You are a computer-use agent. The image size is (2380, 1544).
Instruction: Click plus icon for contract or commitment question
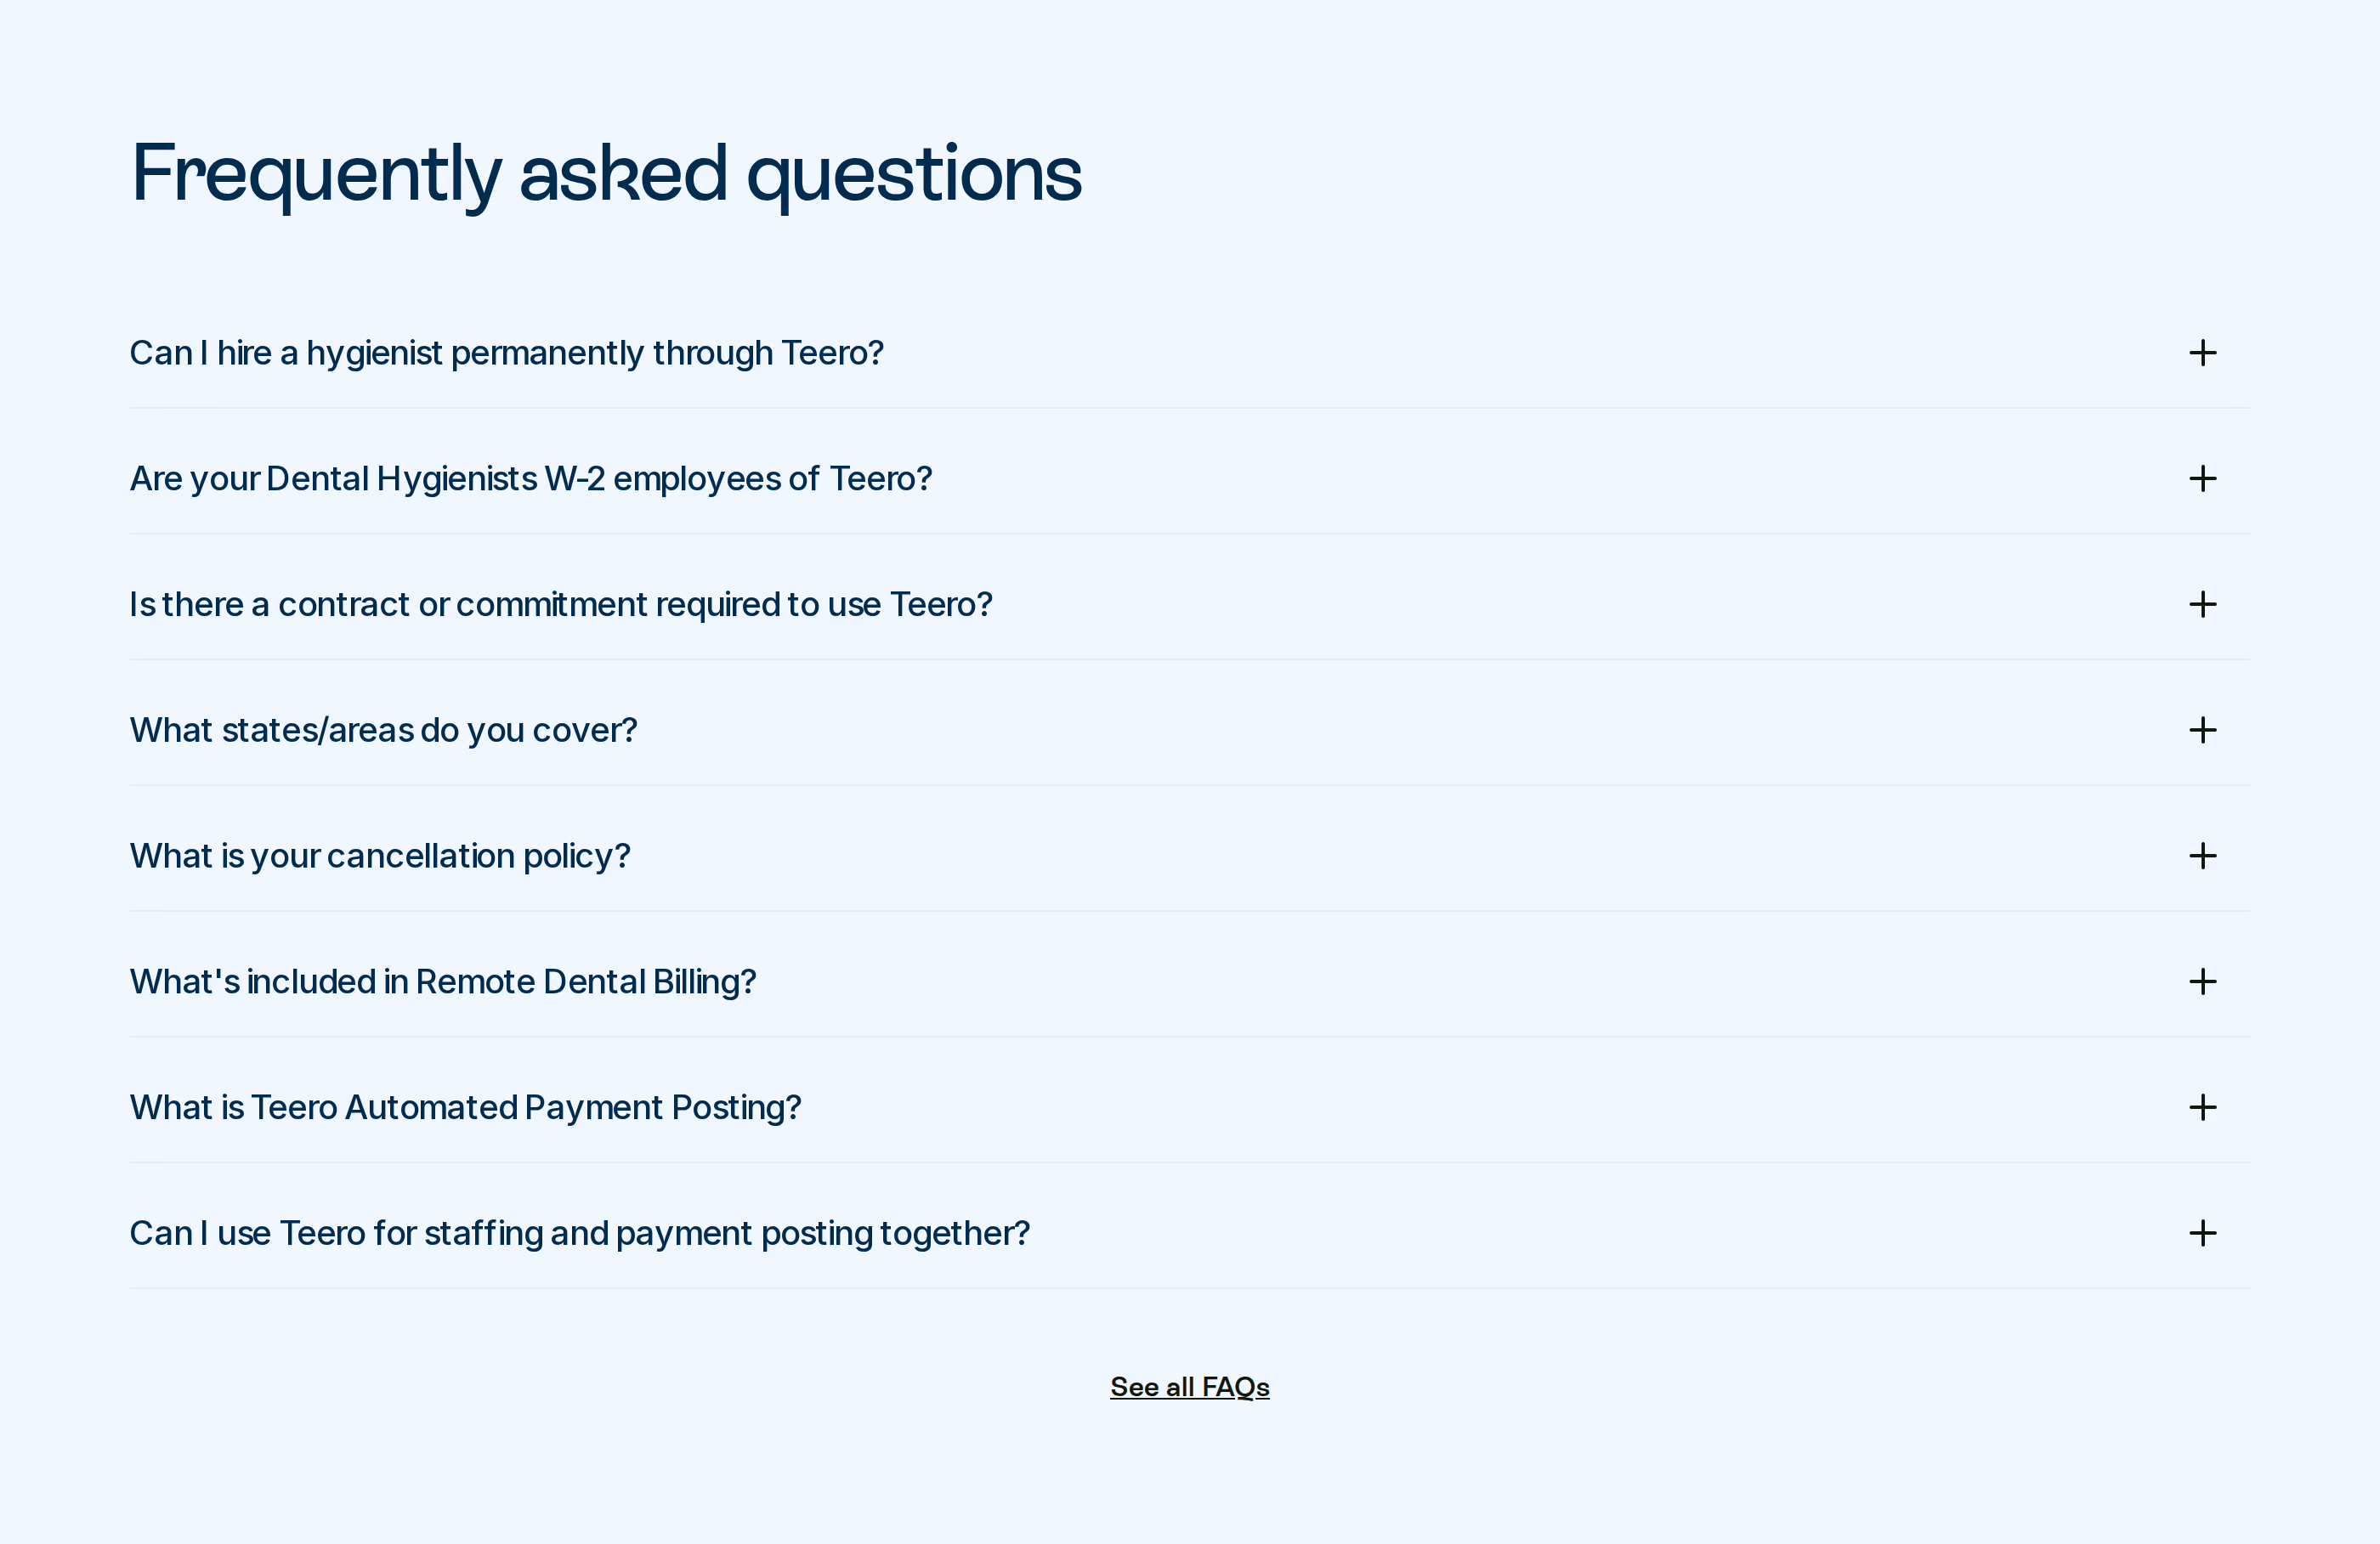coord(2202,604)
